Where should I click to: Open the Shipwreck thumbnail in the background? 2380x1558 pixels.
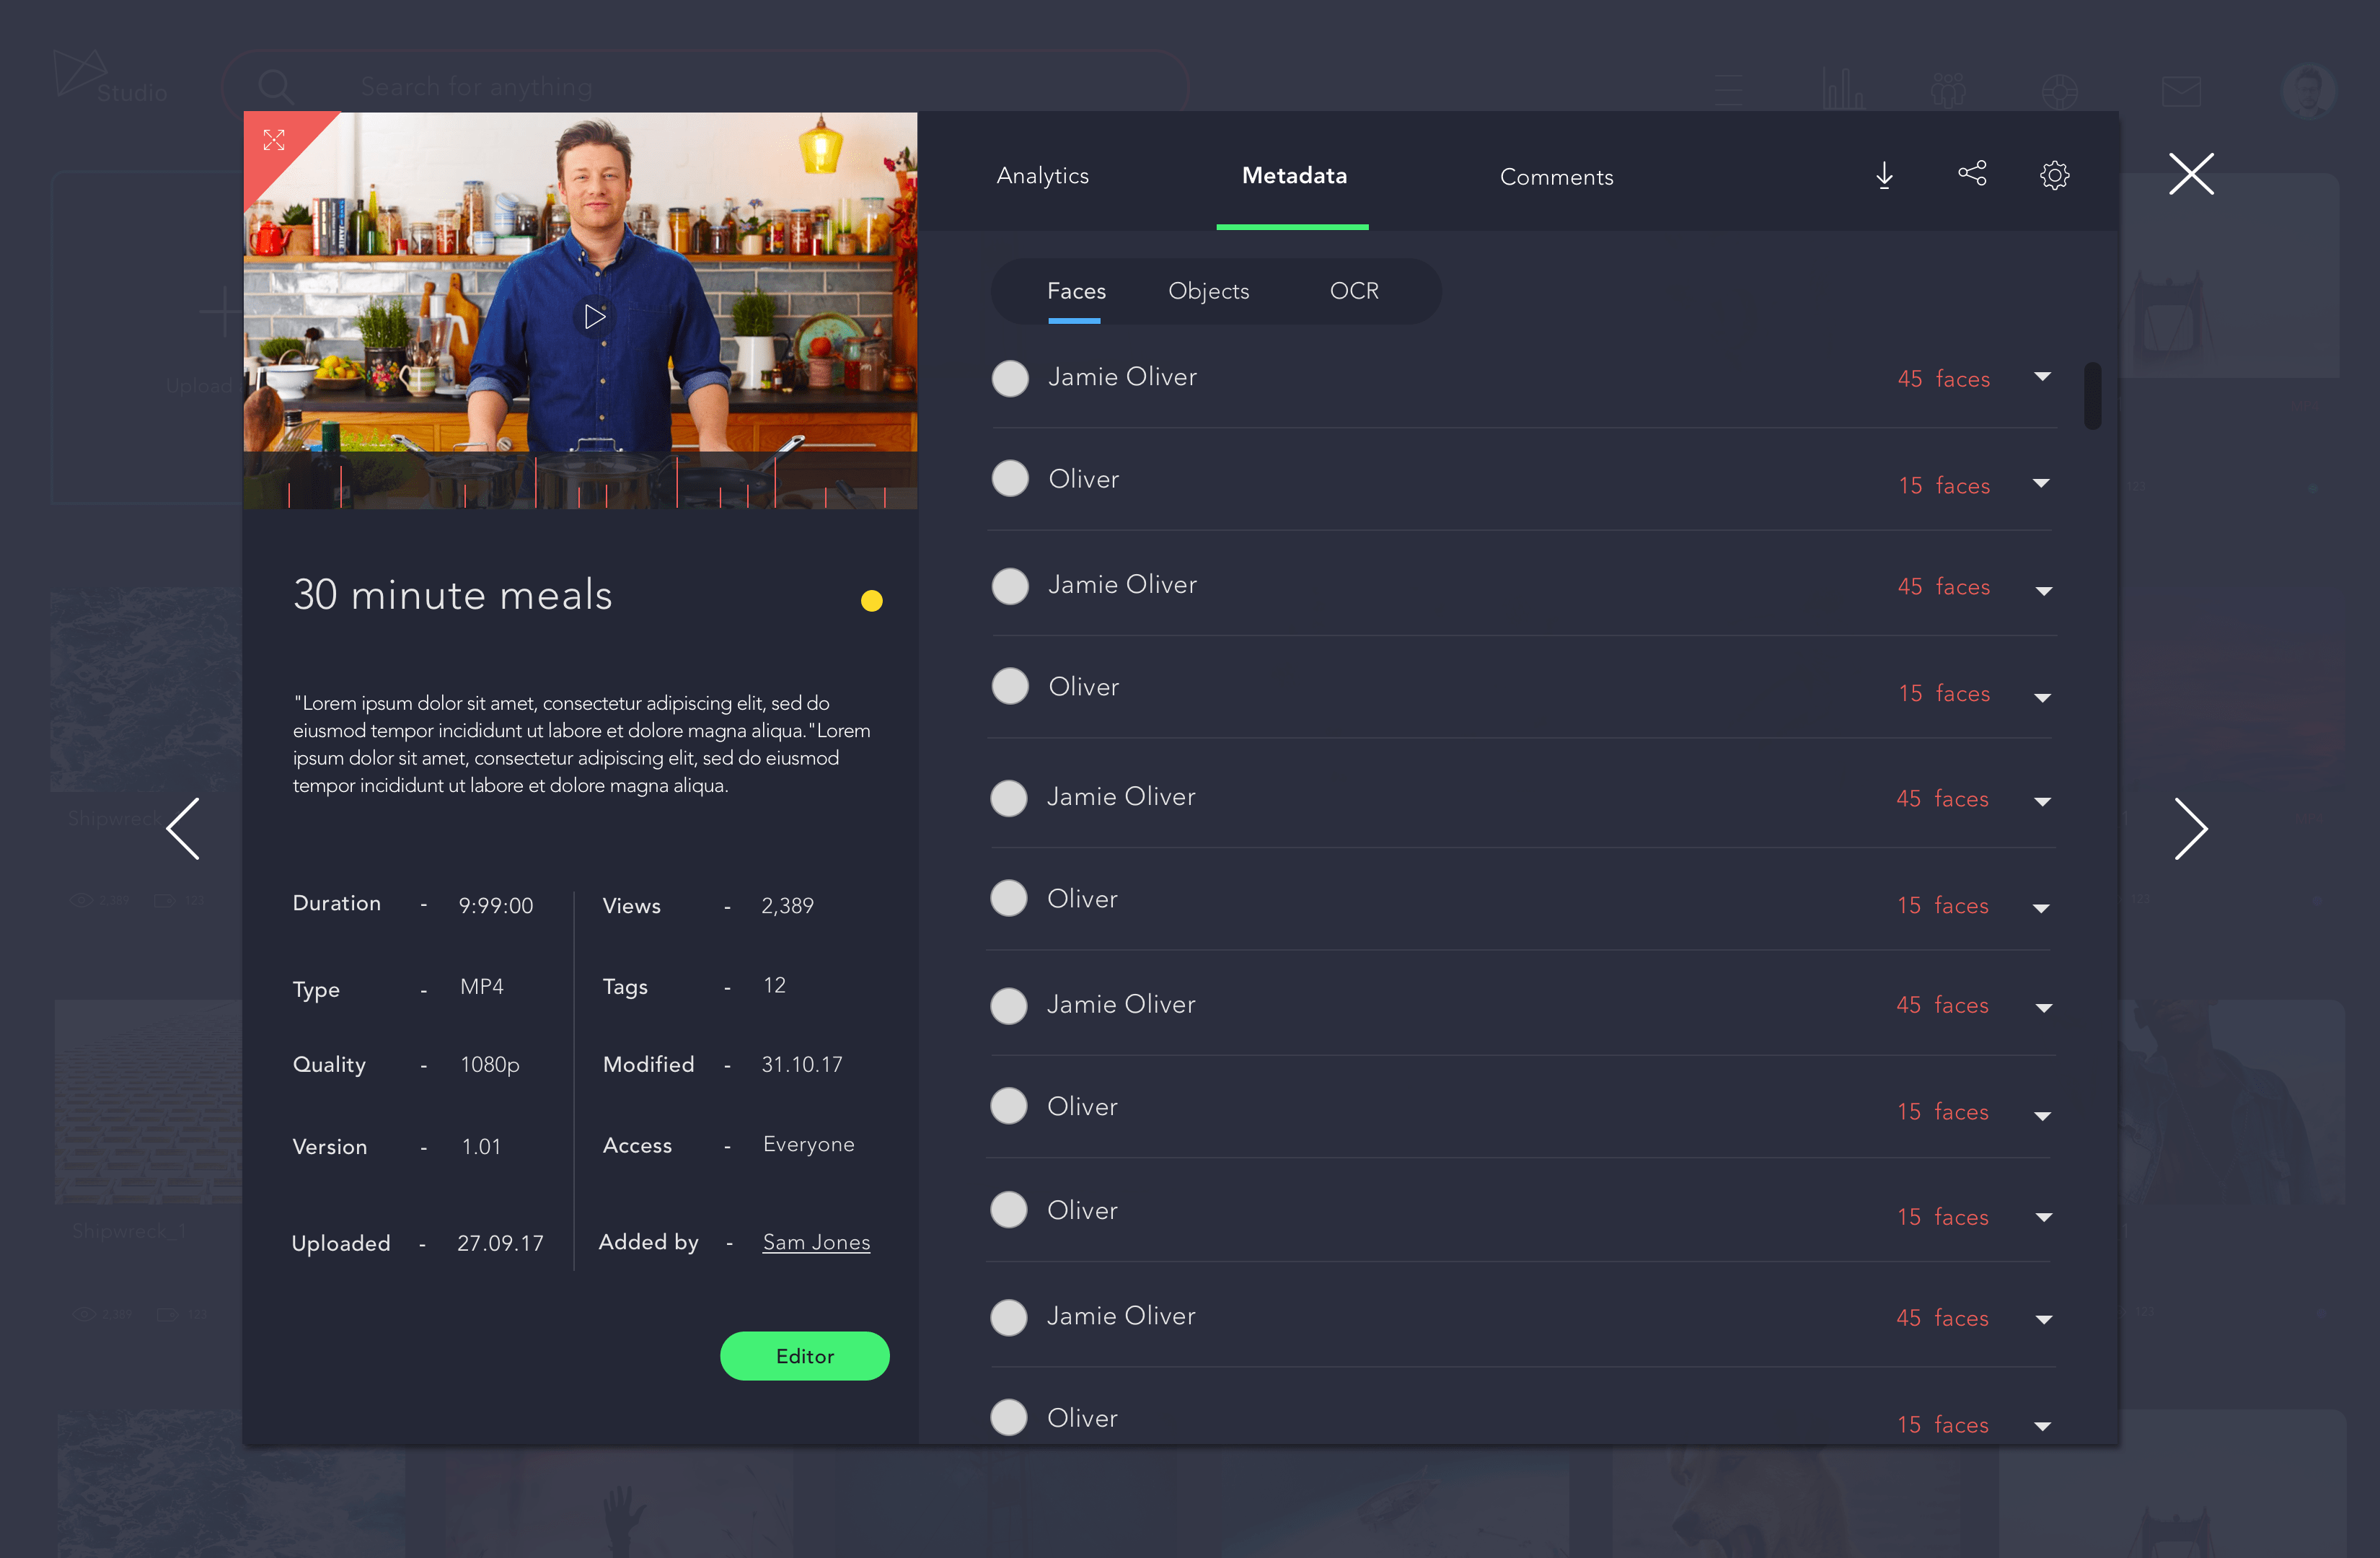147,690
